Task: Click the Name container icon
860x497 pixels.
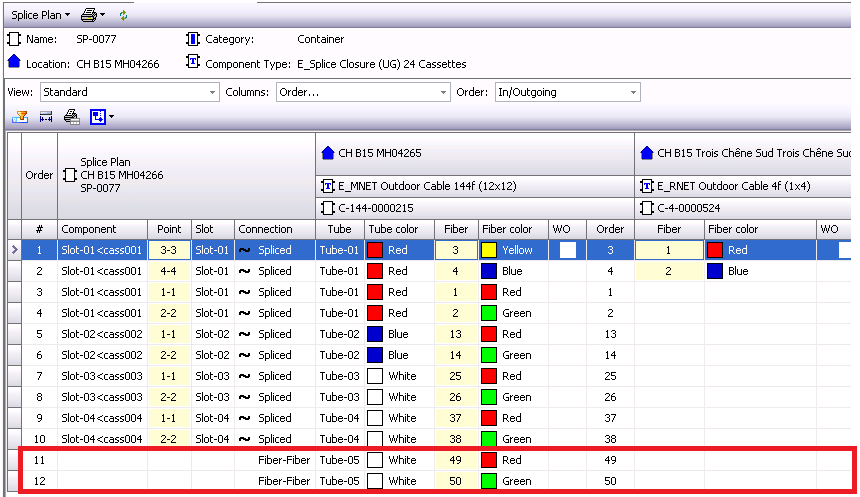Action: pos(14,39)
